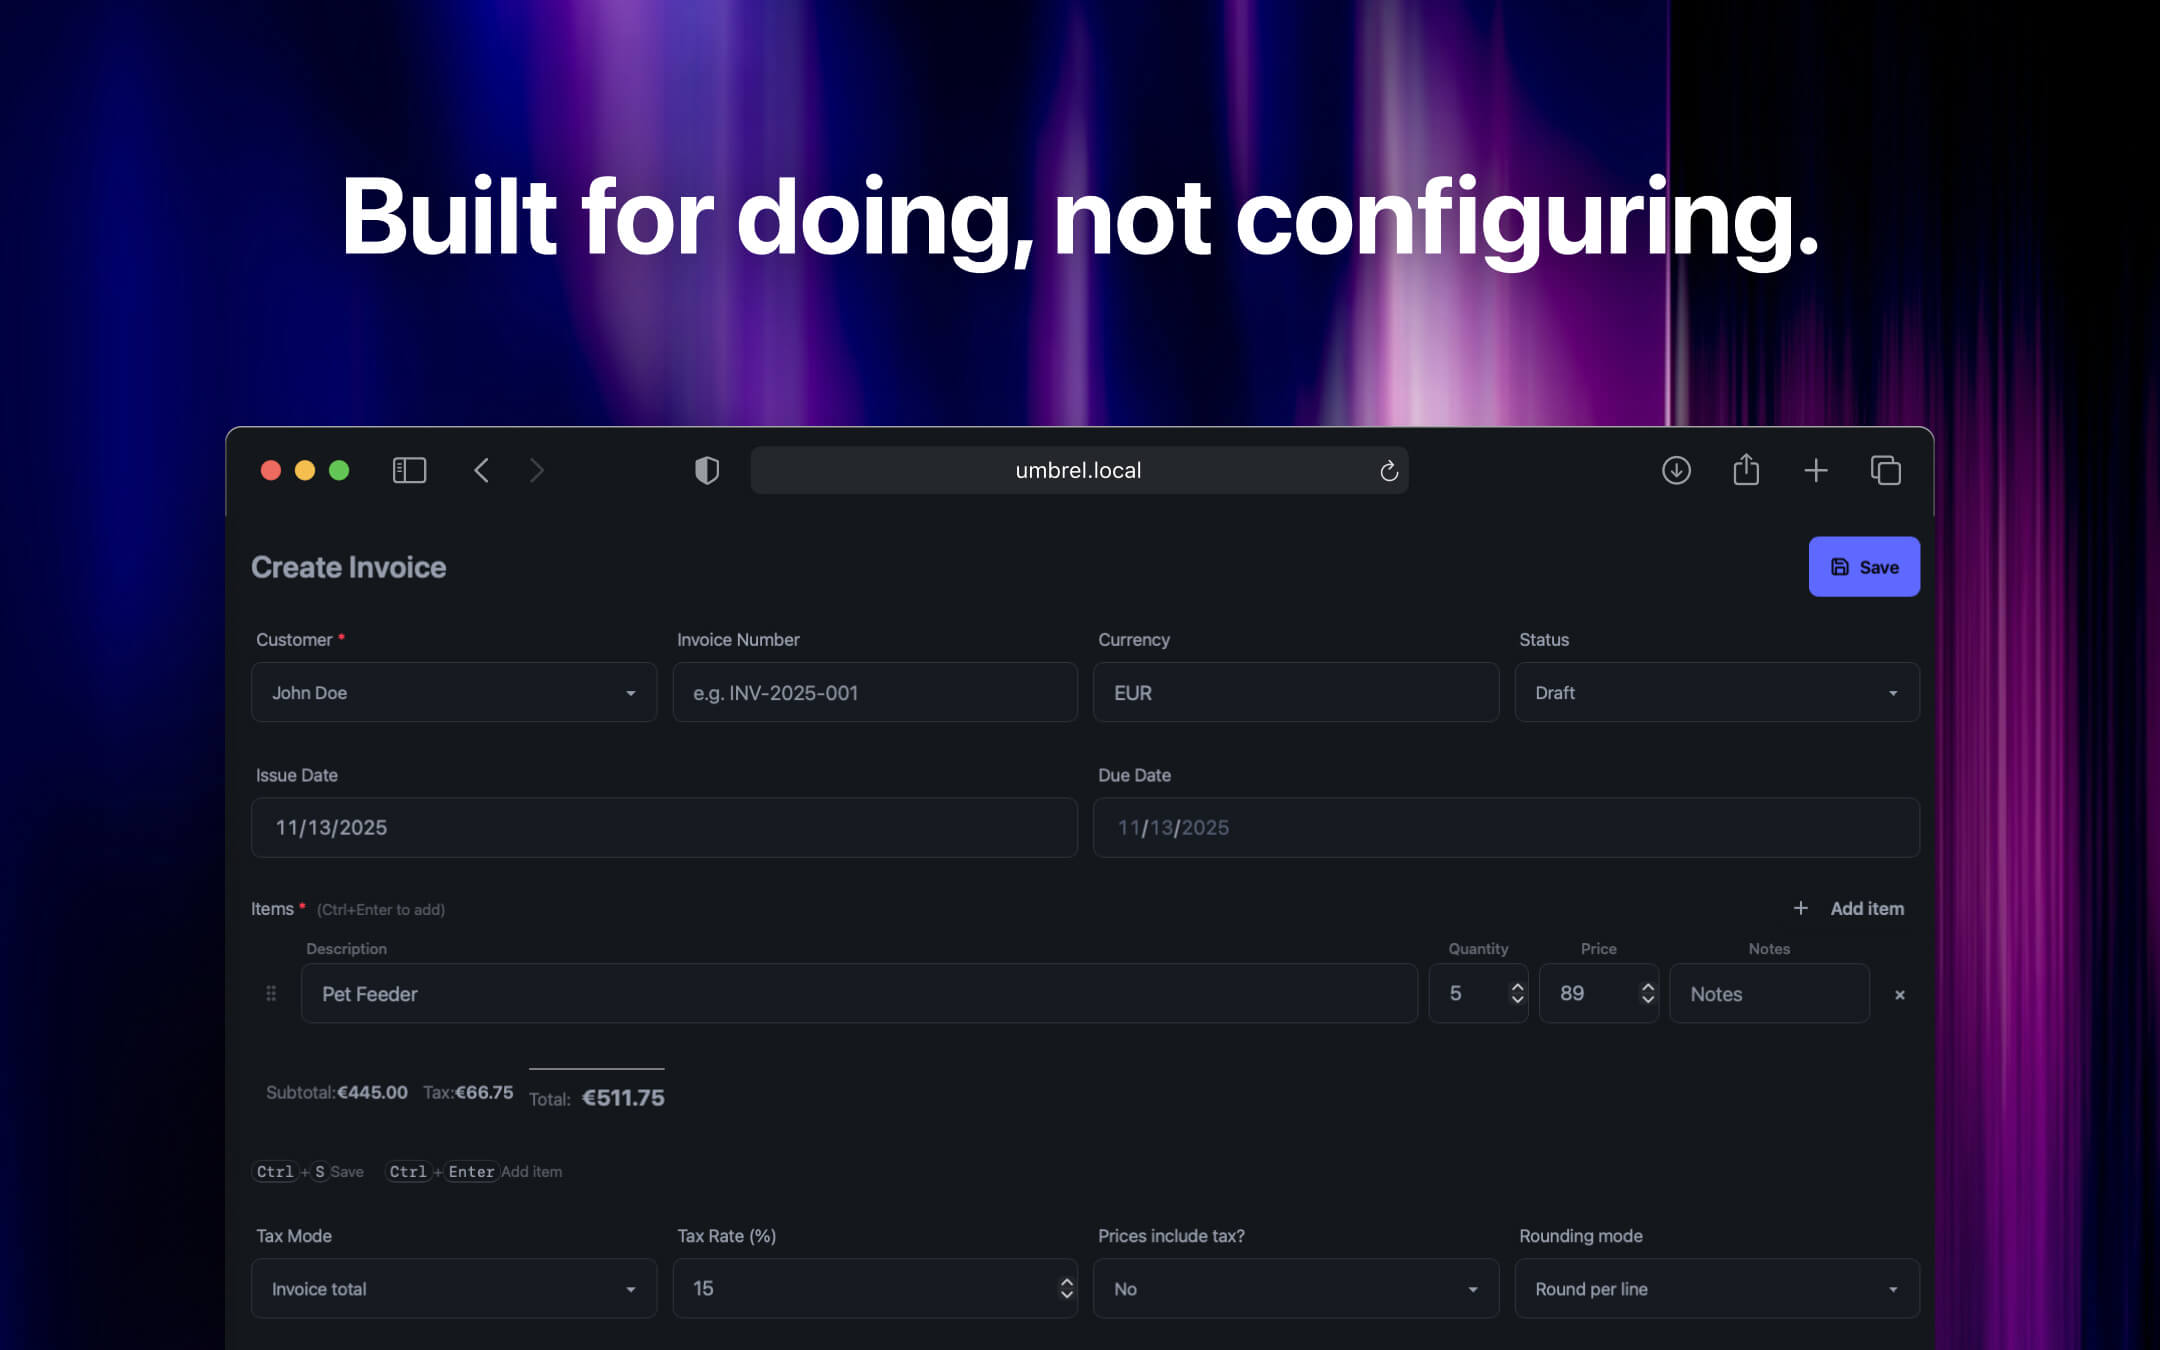Image resolution: width=2160 pixels, height=1350 pixels.
Task: Open the Tax Mode dropdown
Action: click(x=453, y=1288)
